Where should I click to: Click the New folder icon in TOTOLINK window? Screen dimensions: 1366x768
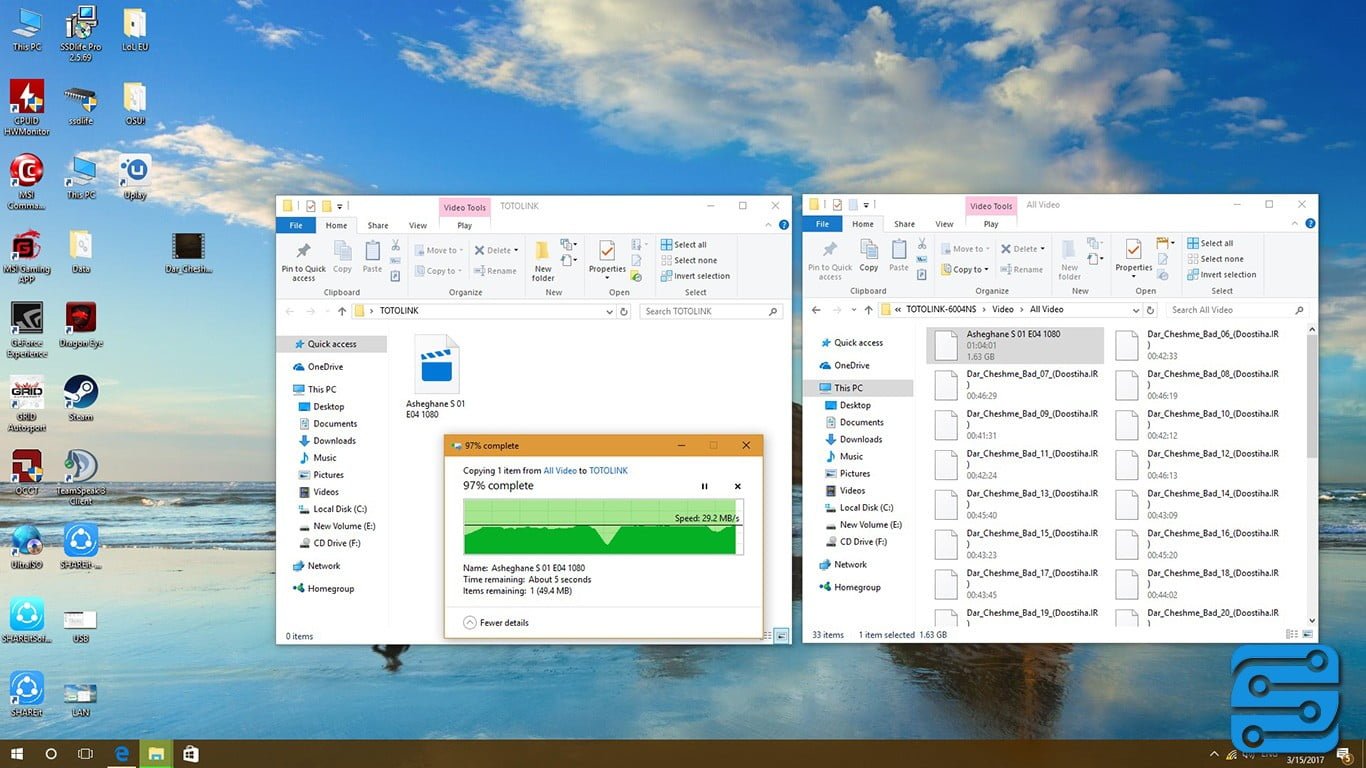tap(543, 258)
